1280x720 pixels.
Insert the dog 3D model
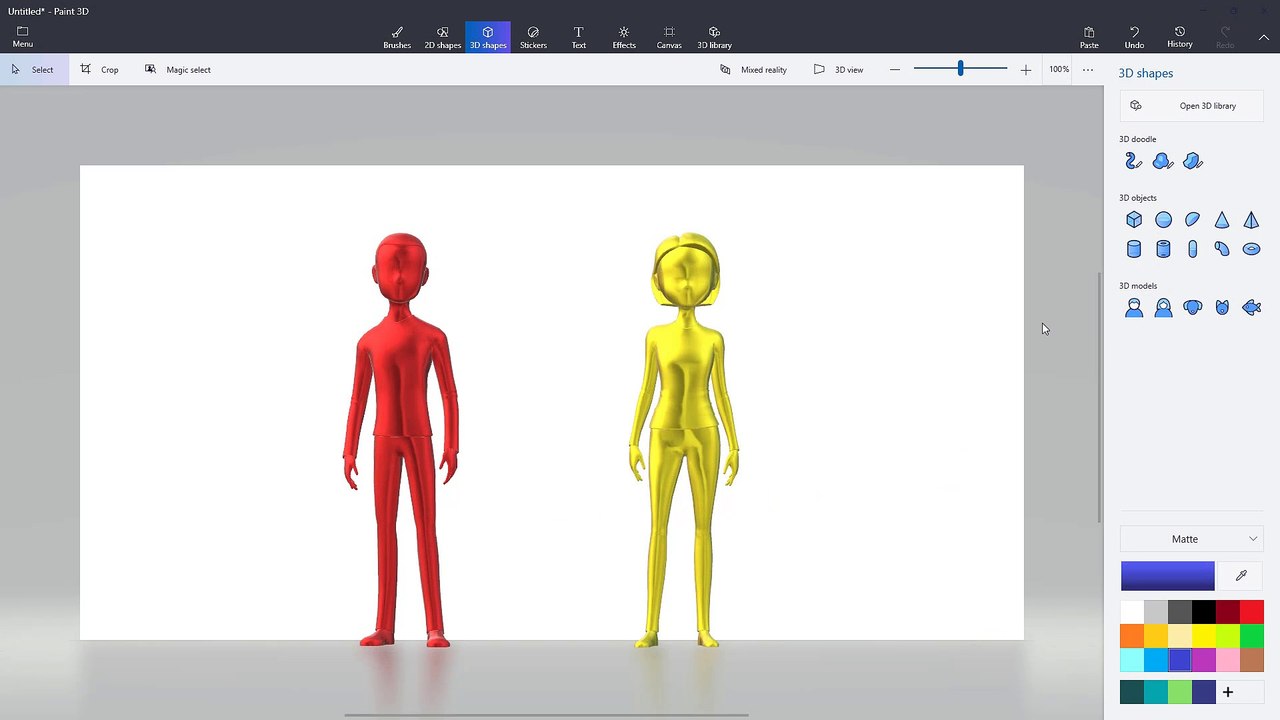point(1192,308)
